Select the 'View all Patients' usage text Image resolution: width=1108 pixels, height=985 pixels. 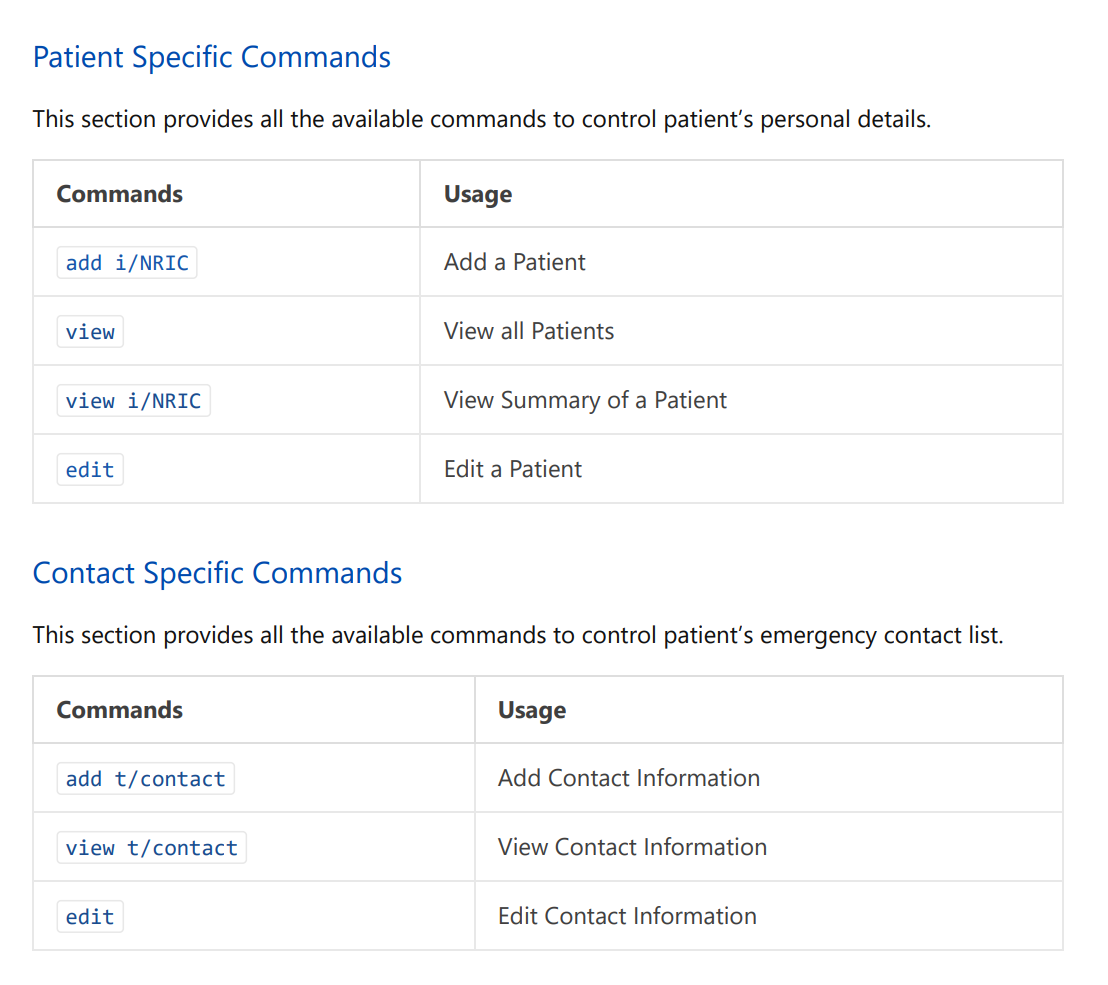(x=529, y=331)
